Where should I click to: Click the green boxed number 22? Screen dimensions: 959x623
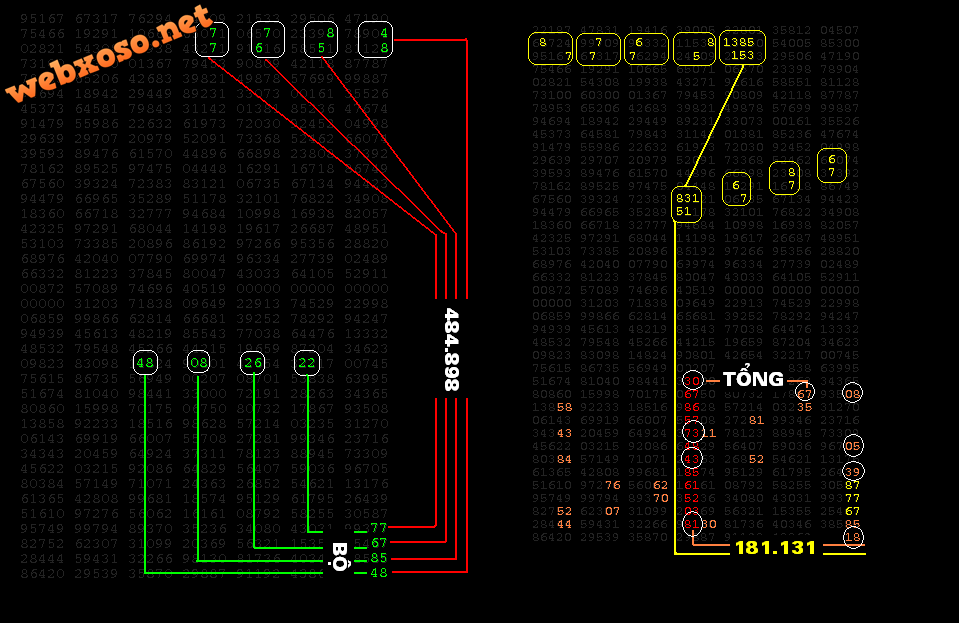(306, 363)
